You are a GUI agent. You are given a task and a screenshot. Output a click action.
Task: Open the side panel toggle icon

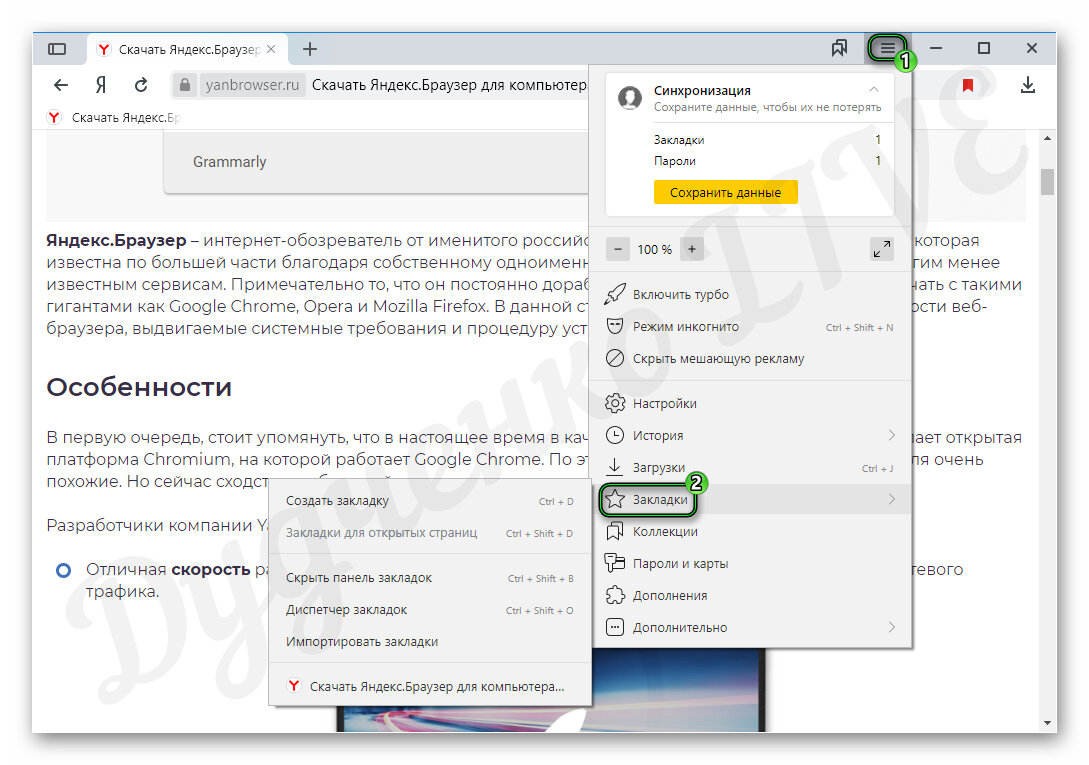click(57, 49)
